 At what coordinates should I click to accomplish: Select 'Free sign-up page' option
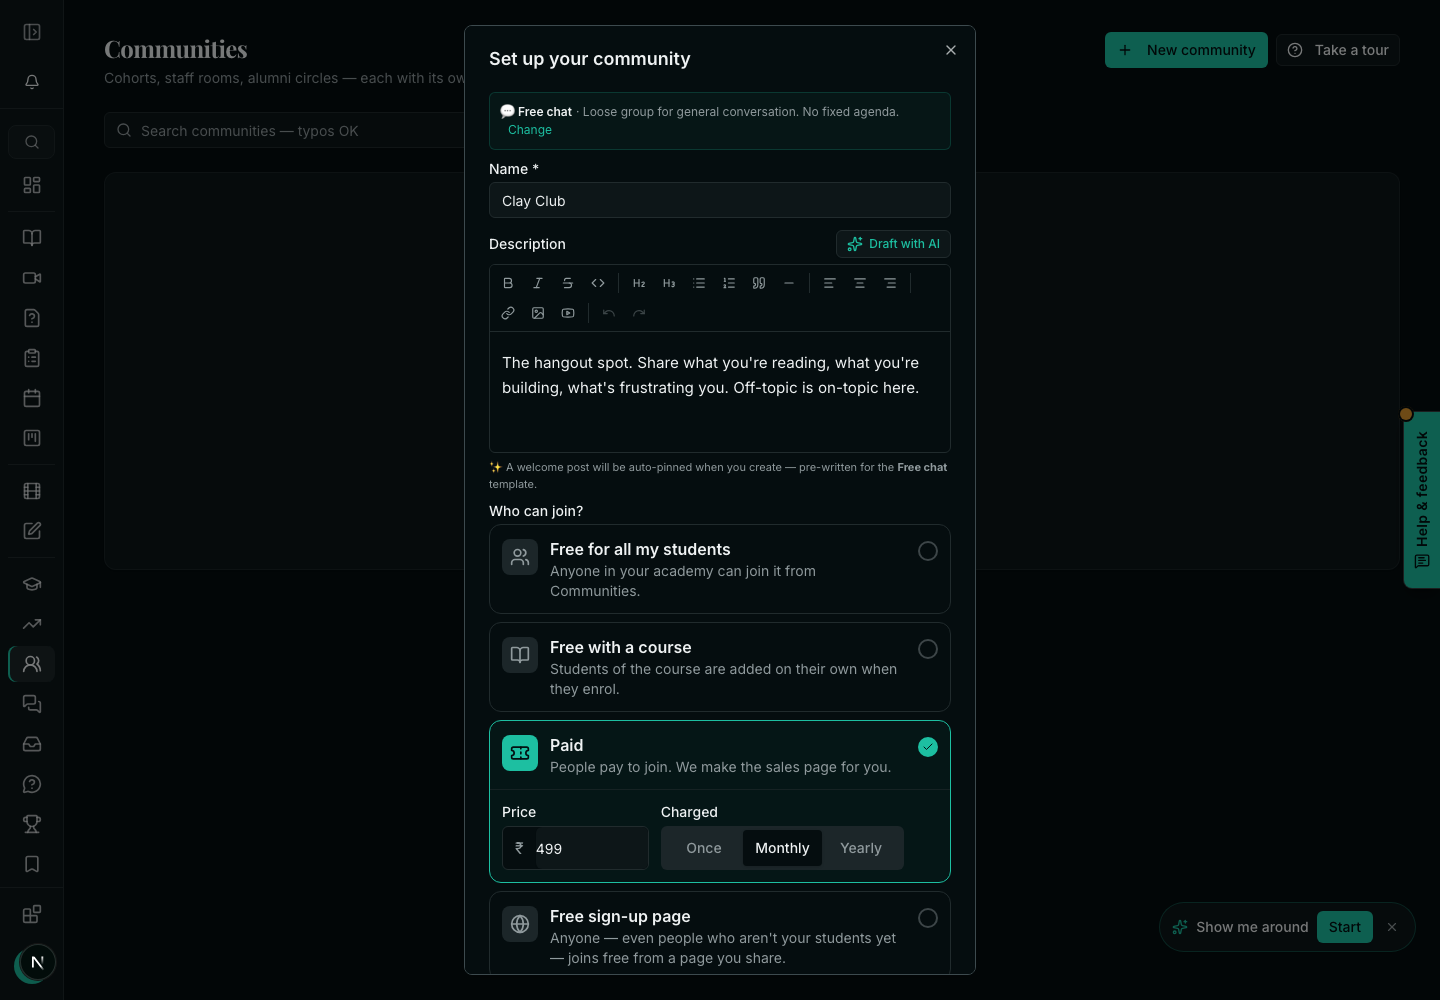coord(720,932)
